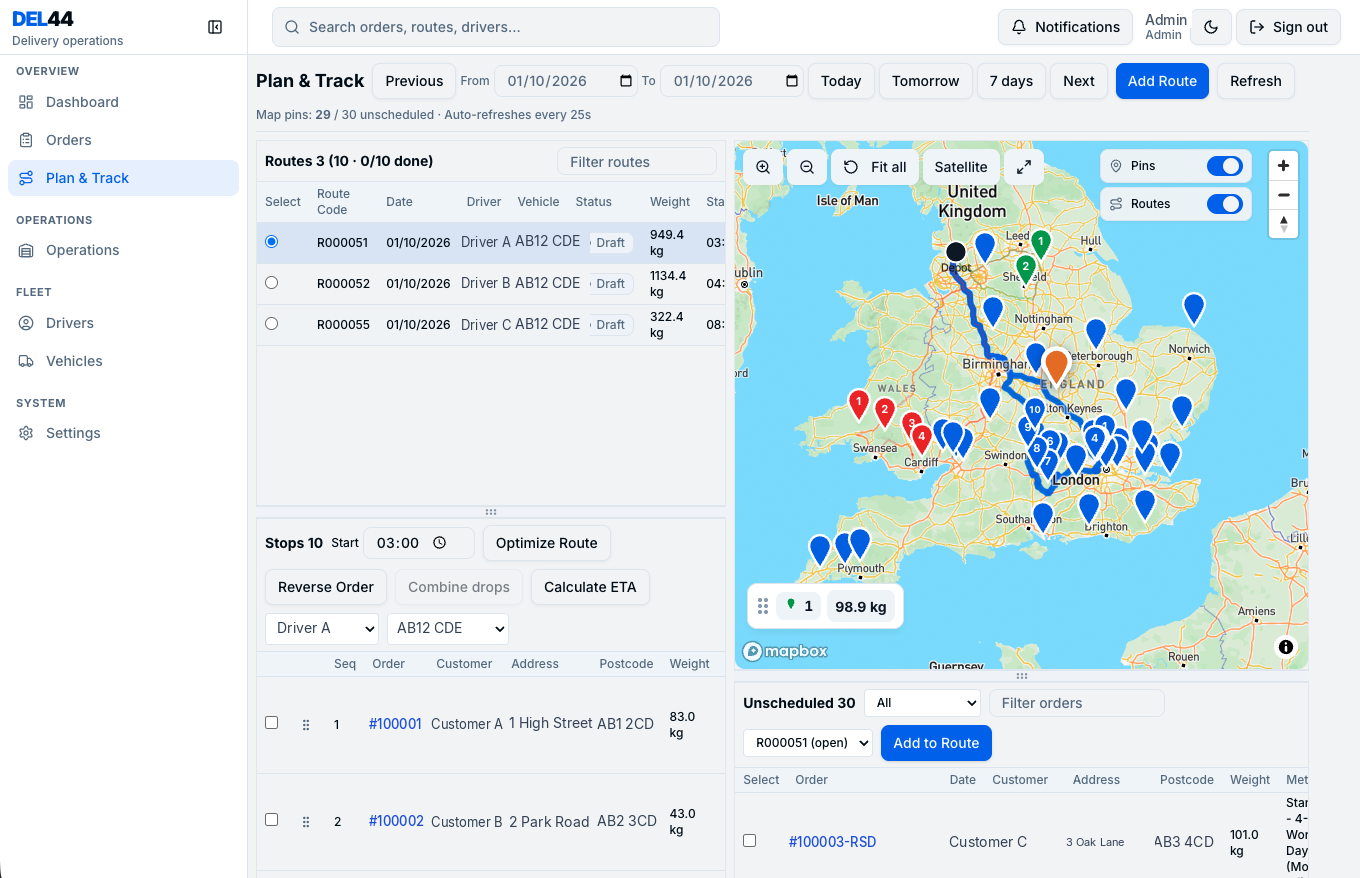The height and width of the screenshot is (878, 1360).
Task: Select route R000055 radio button
Action: pyautogui.click(x=271, y=324)
